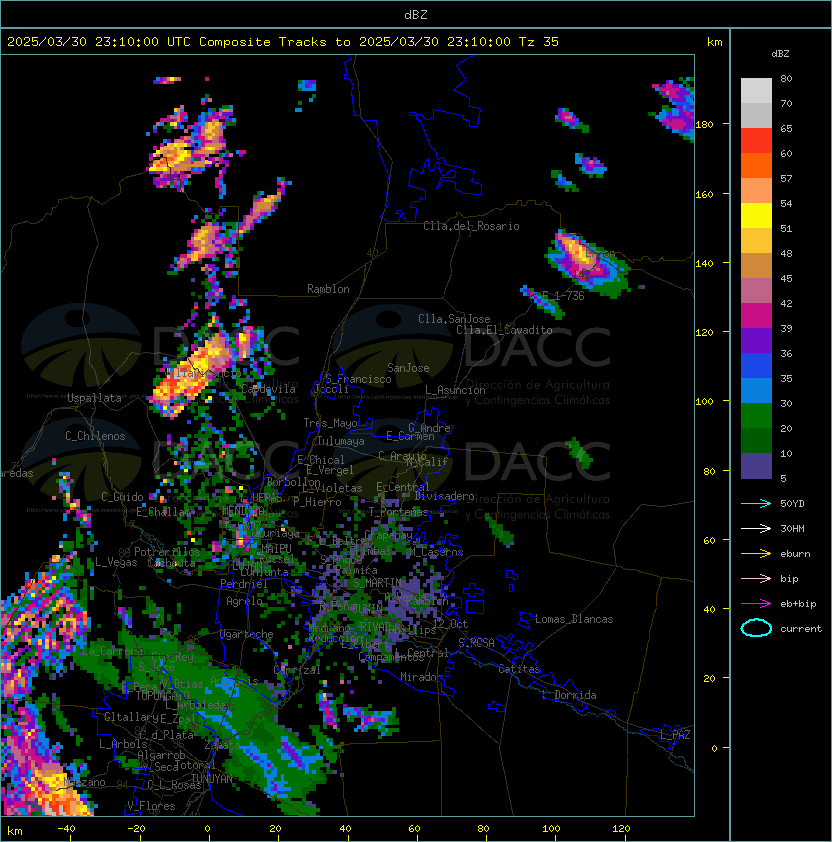
Task: Click legend label '30HM'
Action: [792, 528]
